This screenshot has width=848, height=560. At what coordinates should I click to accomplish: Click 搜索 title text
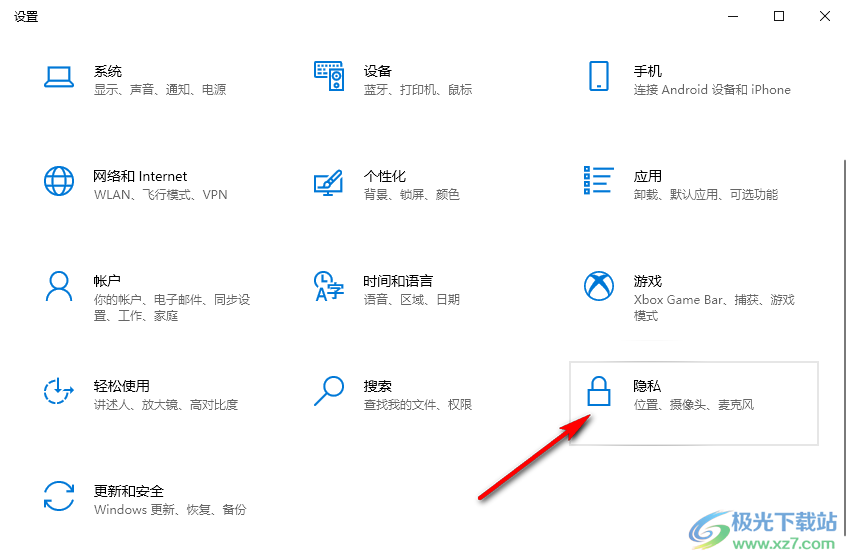pos(377,386)
